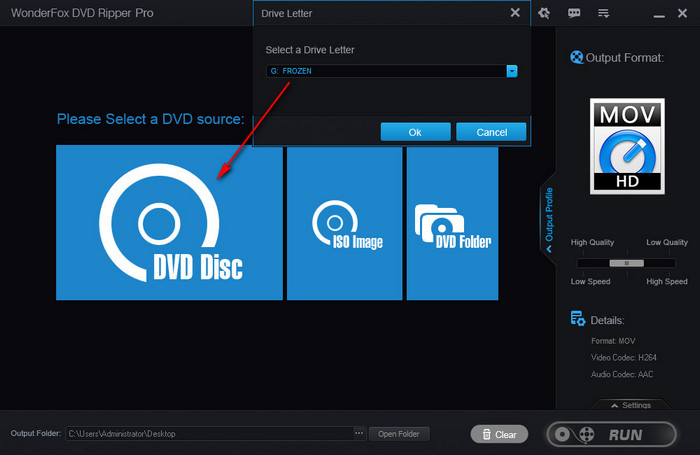Choose ISO Image as source

point(345,223)
